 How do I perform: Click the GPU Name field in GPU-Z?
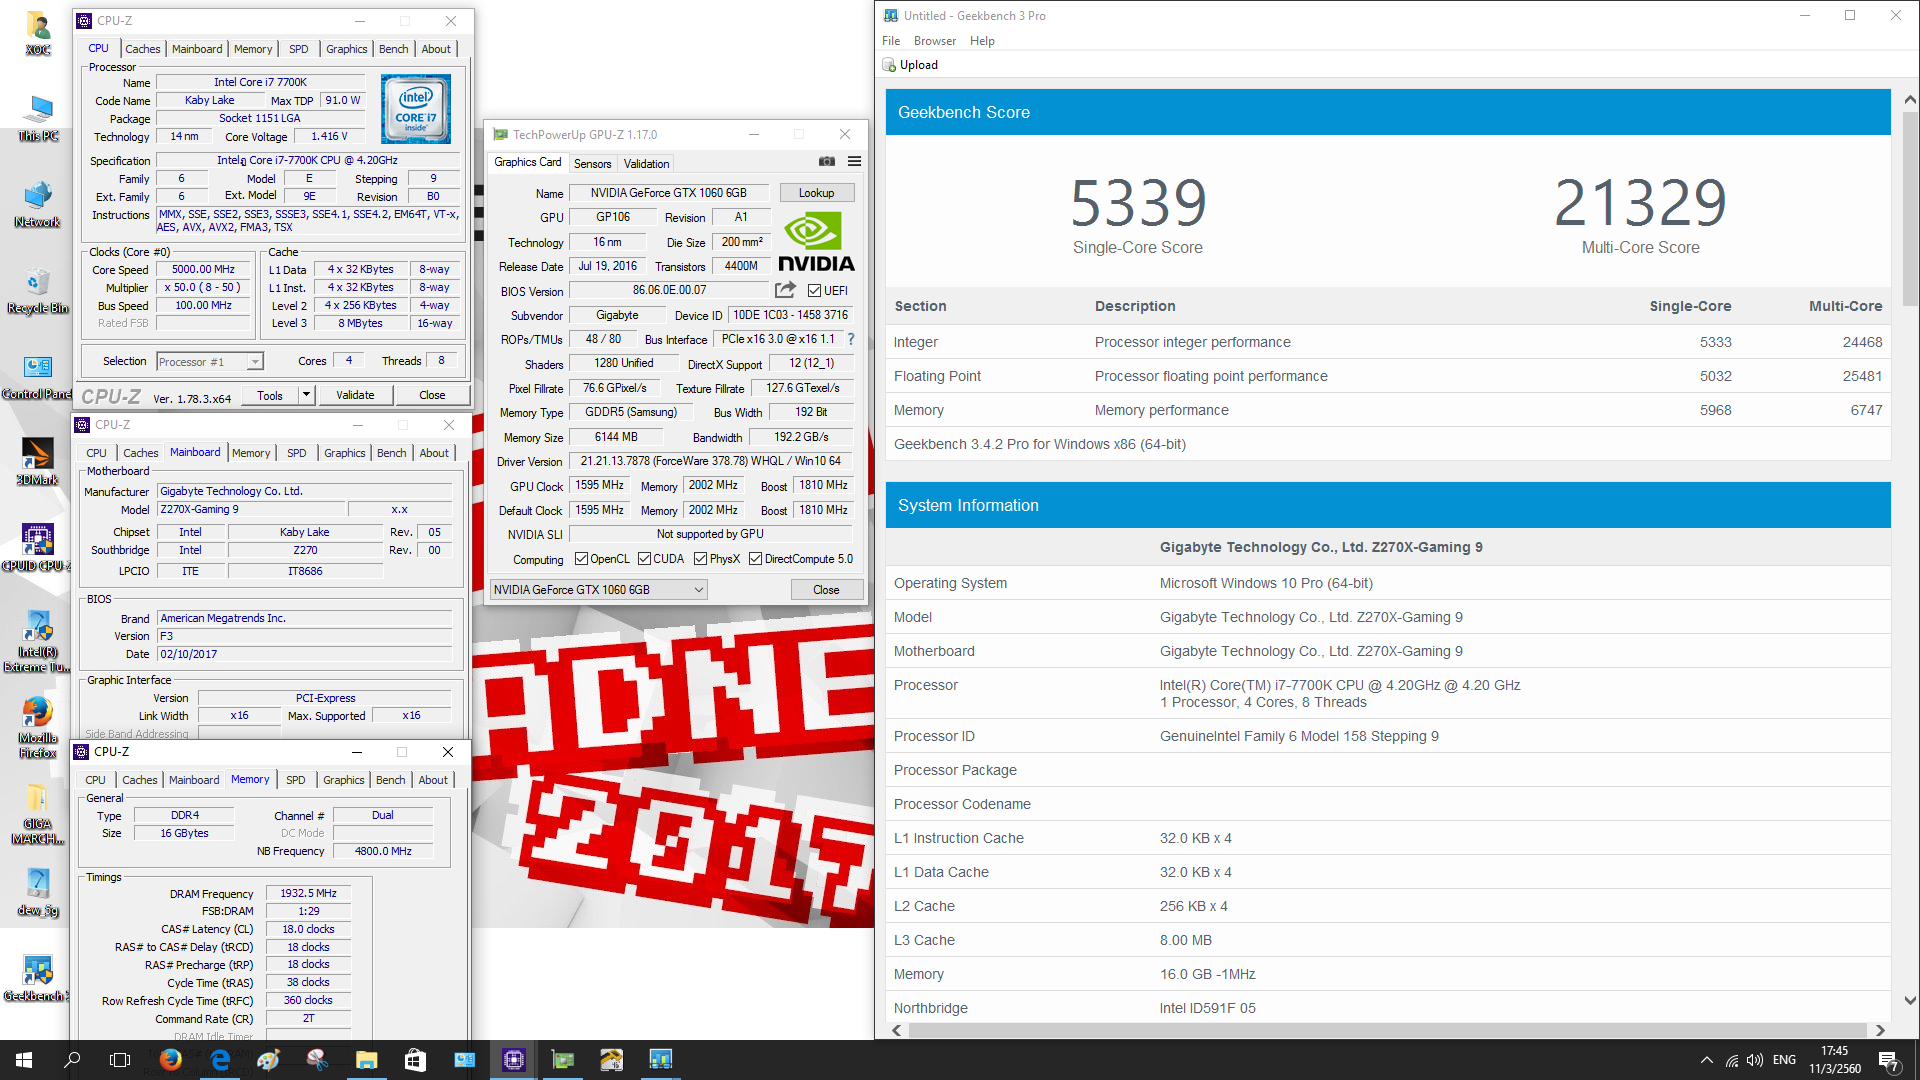pyautogui.click(x=668, y=193)
